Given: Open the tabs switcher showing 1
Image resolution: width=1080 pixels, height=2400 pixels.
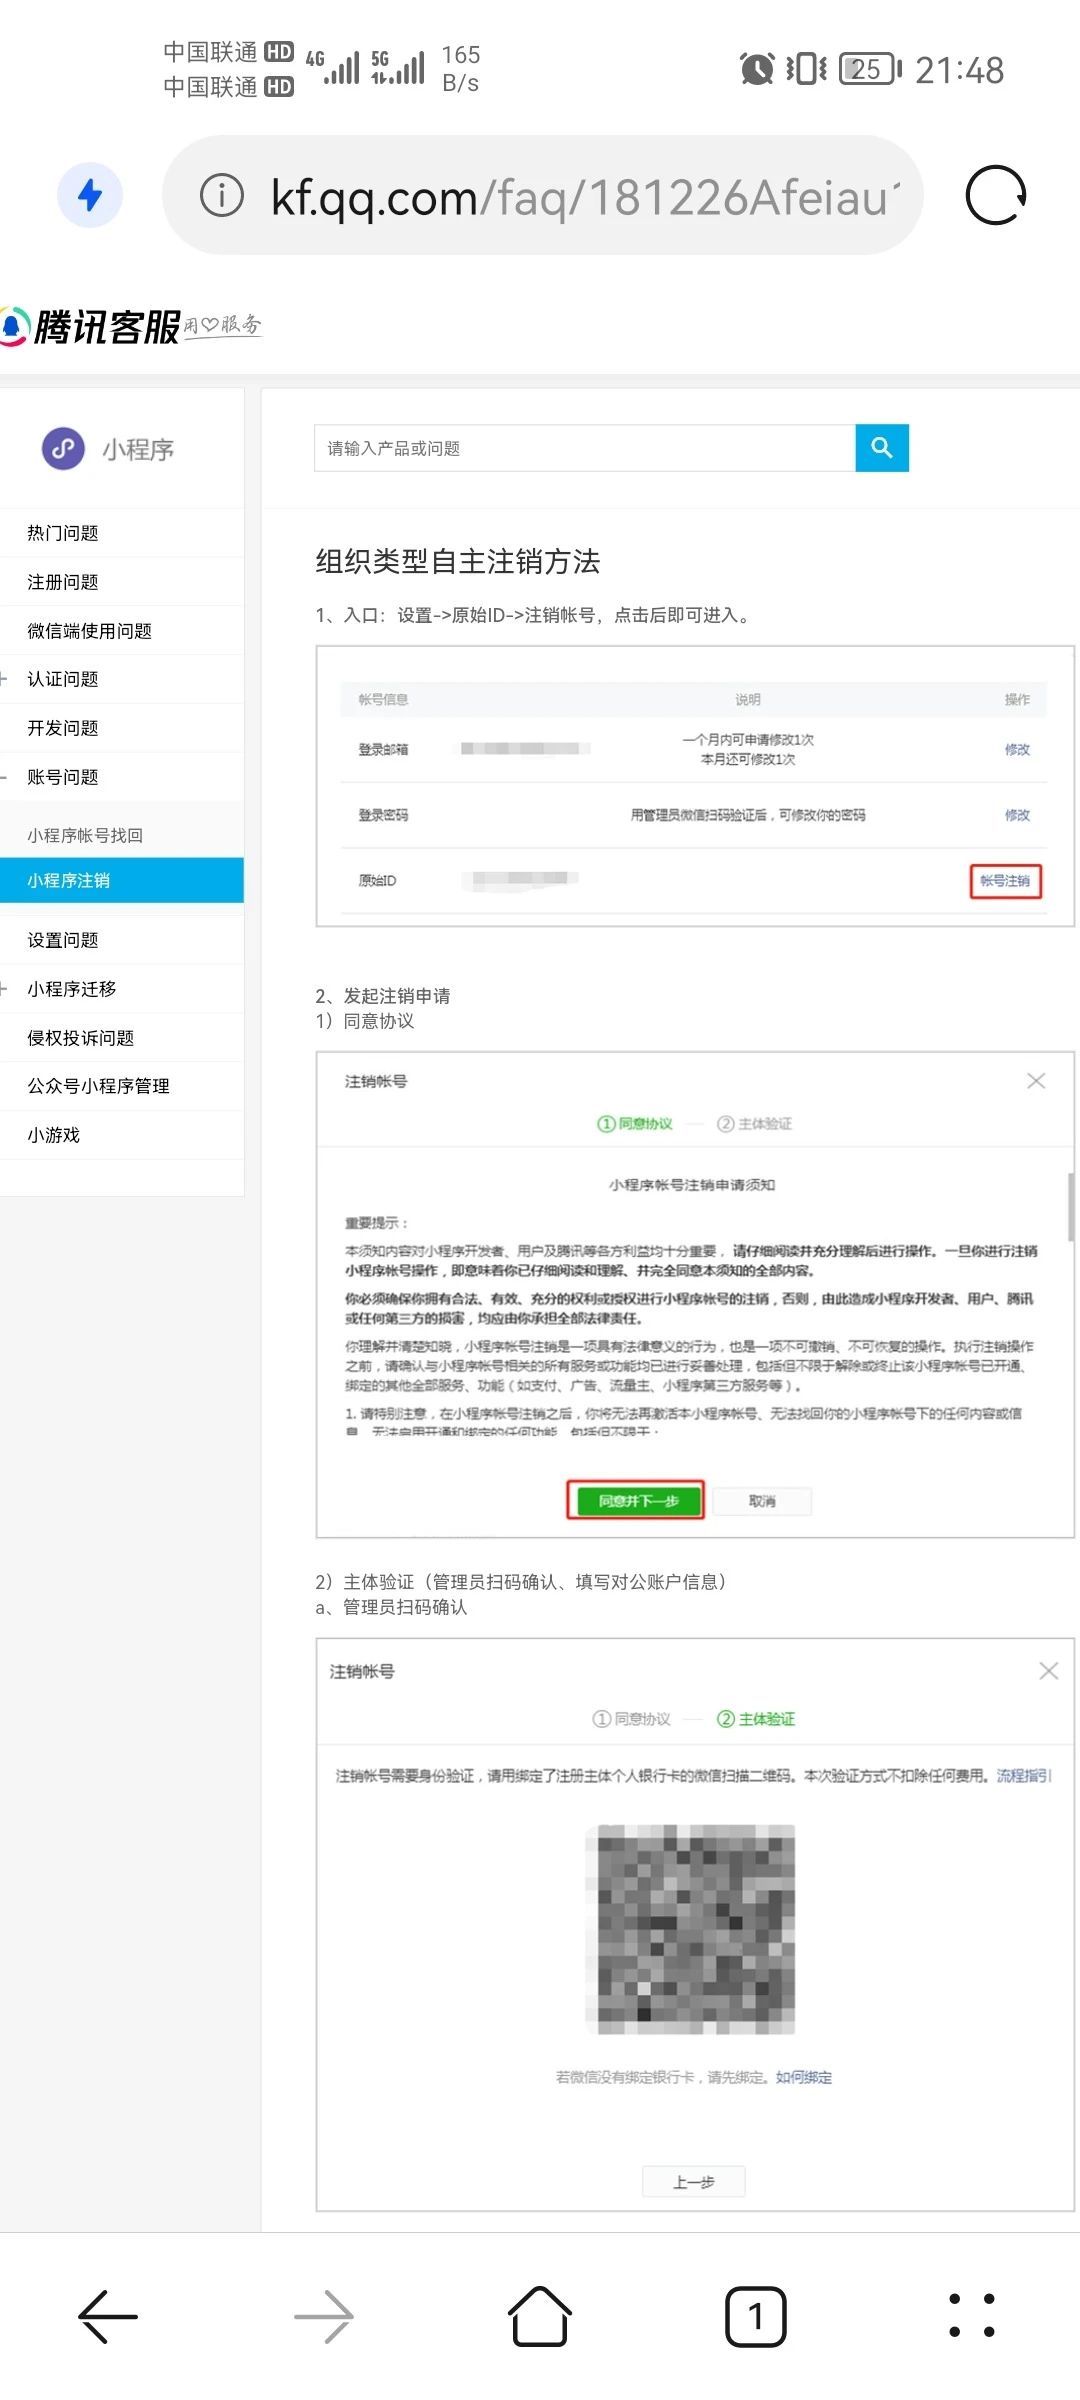Looking at the screenshot, I should (x=756, y=2316).
